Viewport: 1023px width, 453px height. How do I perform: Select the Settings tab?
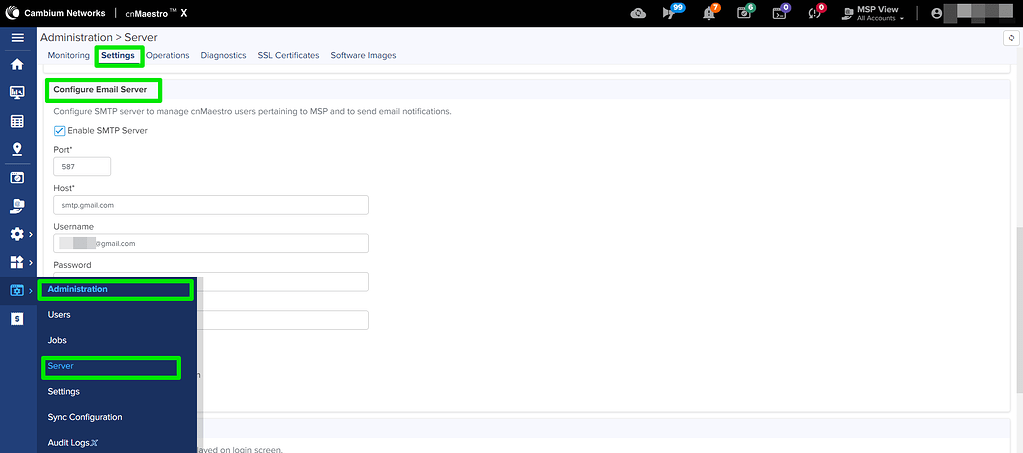point(118,55)
